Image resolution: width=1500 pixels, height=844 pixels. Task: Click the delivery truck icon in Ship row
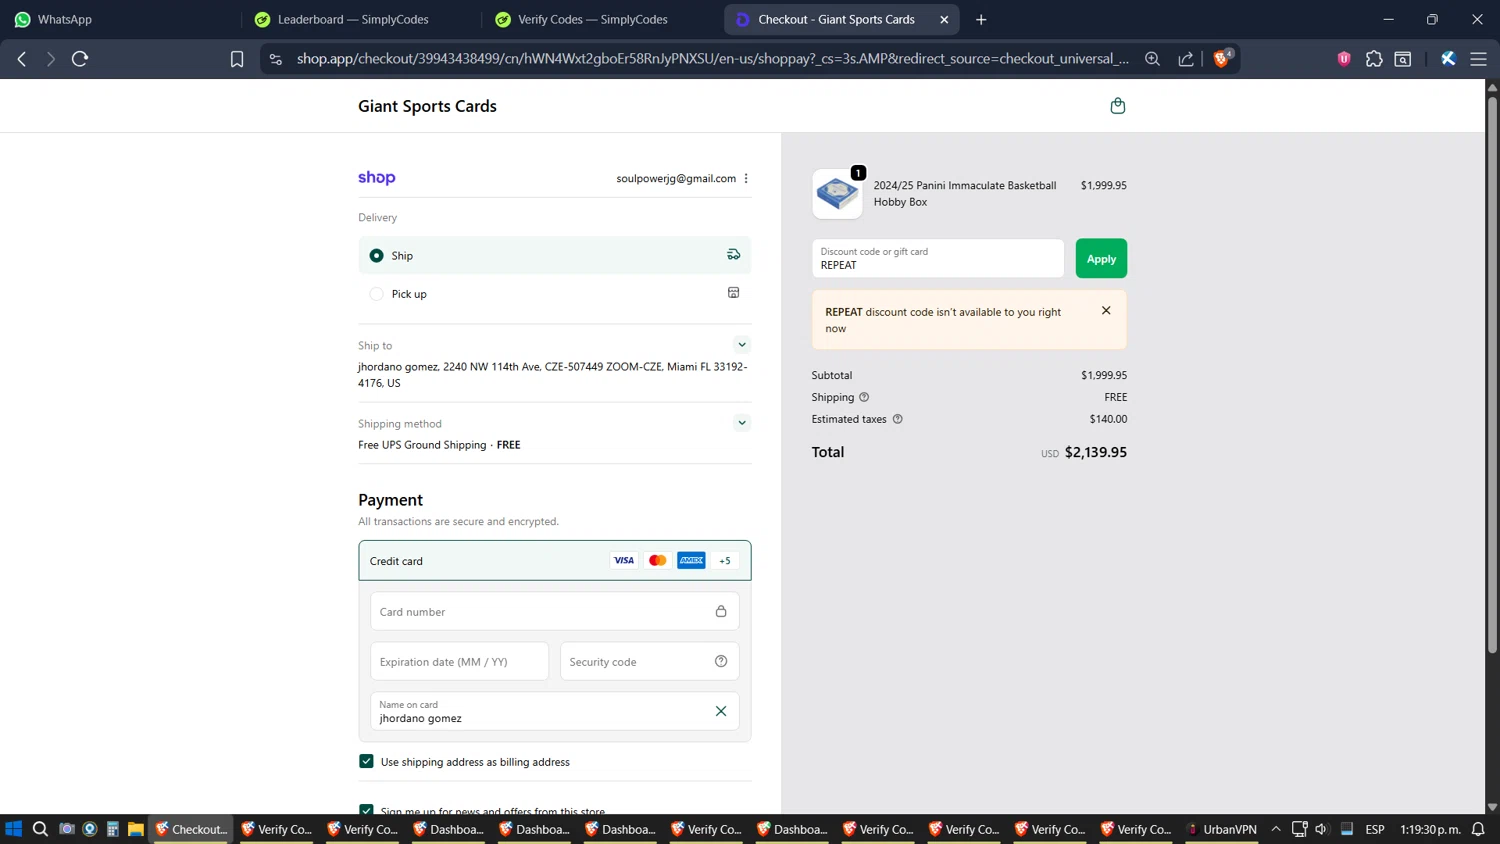(x=733, y=255)
